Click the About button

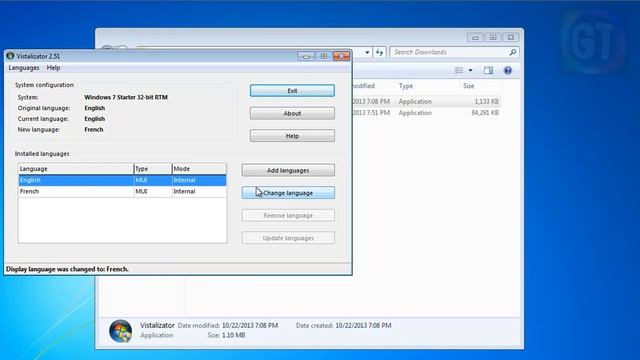[292, 113]
